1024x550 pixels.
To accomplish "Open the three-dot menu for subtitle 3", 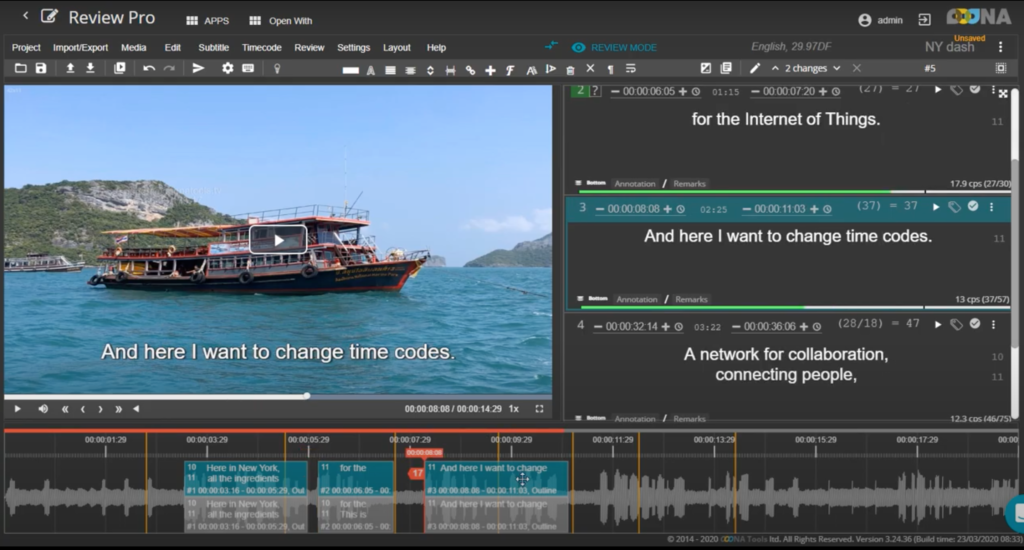I will (x=991, y=207).
